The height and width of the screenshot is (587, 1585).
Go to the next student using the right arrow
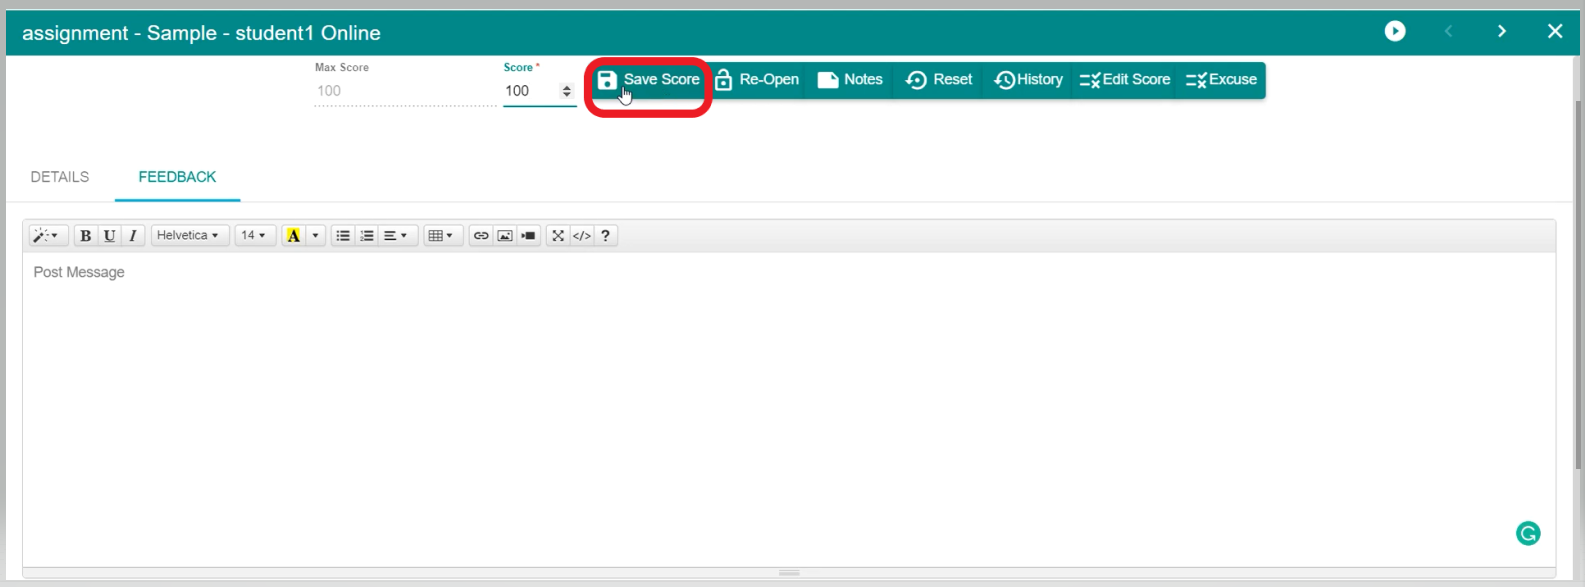1501,31
